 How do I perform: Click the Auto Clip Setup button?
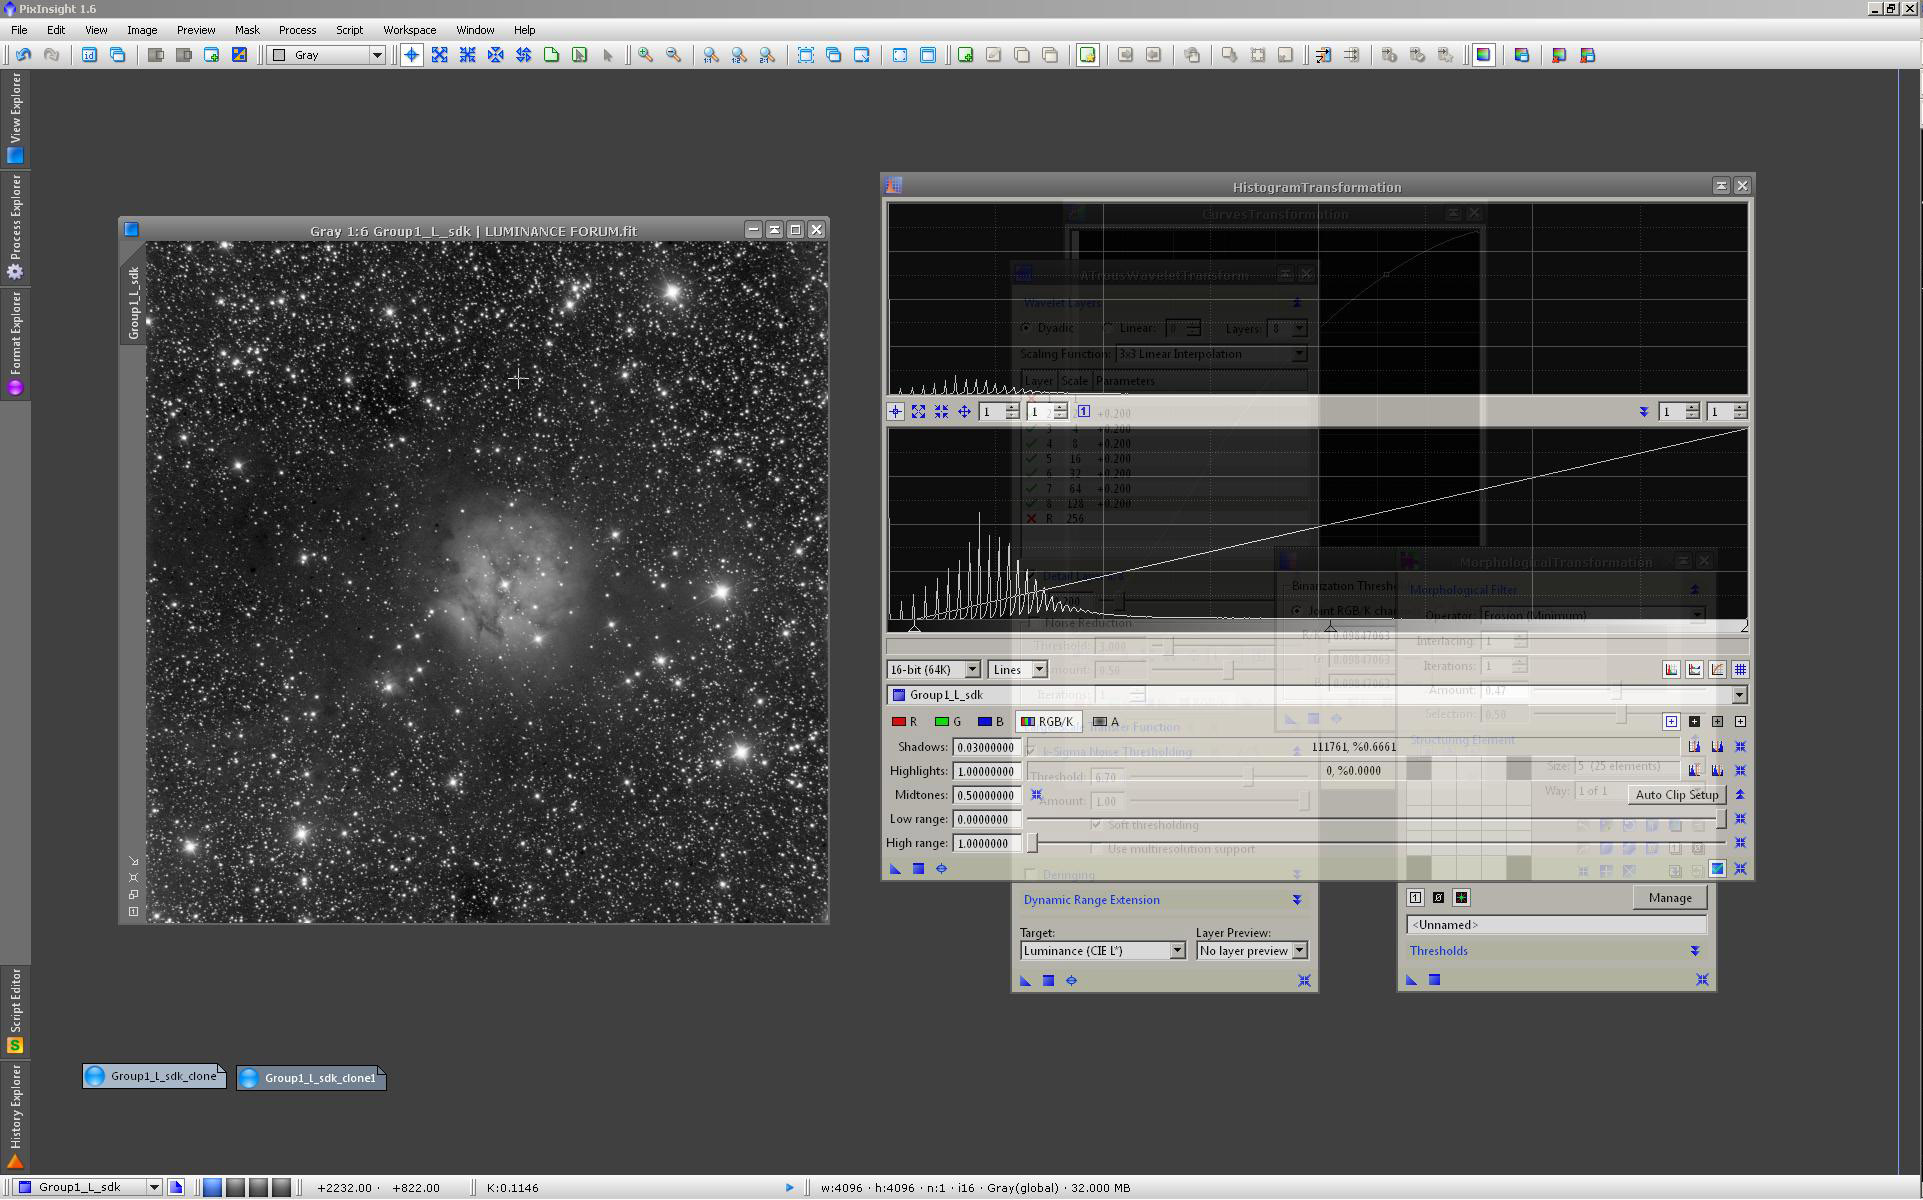(x=1677, y=795)
